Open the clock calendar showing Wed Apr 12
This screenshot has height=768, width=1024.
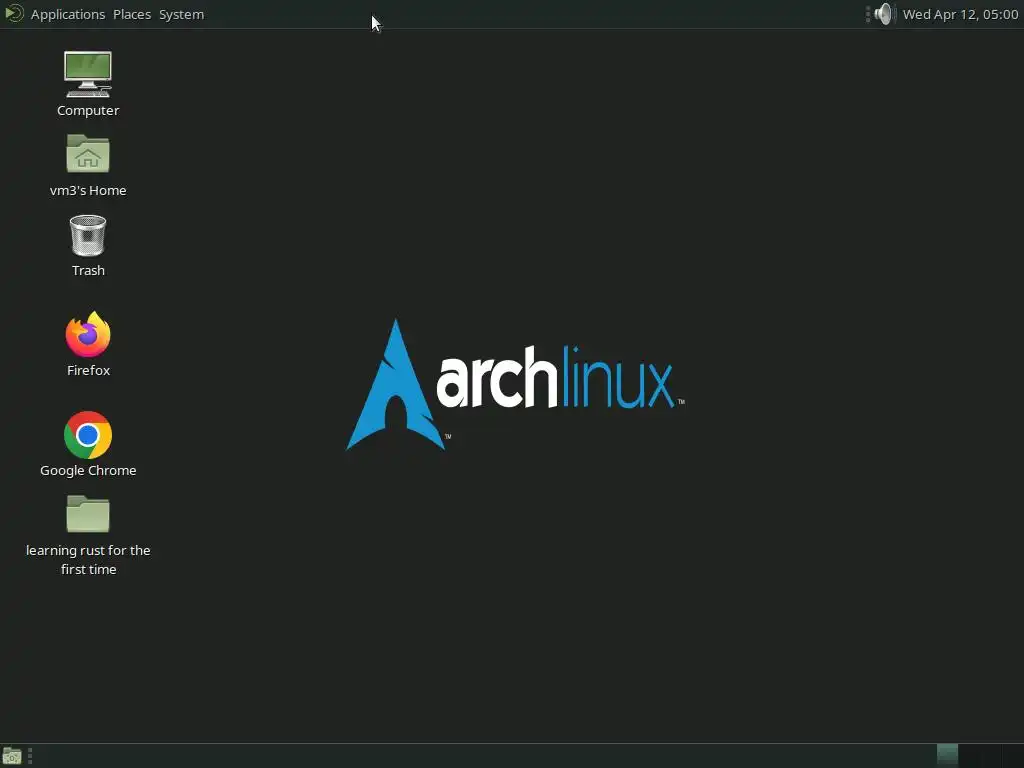point(959,14)
